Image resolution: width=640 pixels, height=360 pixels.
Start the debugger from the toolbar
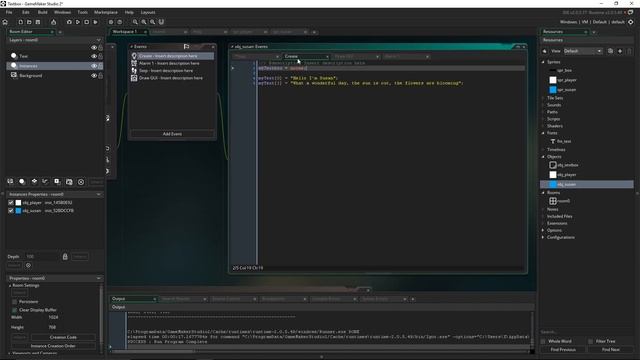pyautogui.click(x=69, y=22)
